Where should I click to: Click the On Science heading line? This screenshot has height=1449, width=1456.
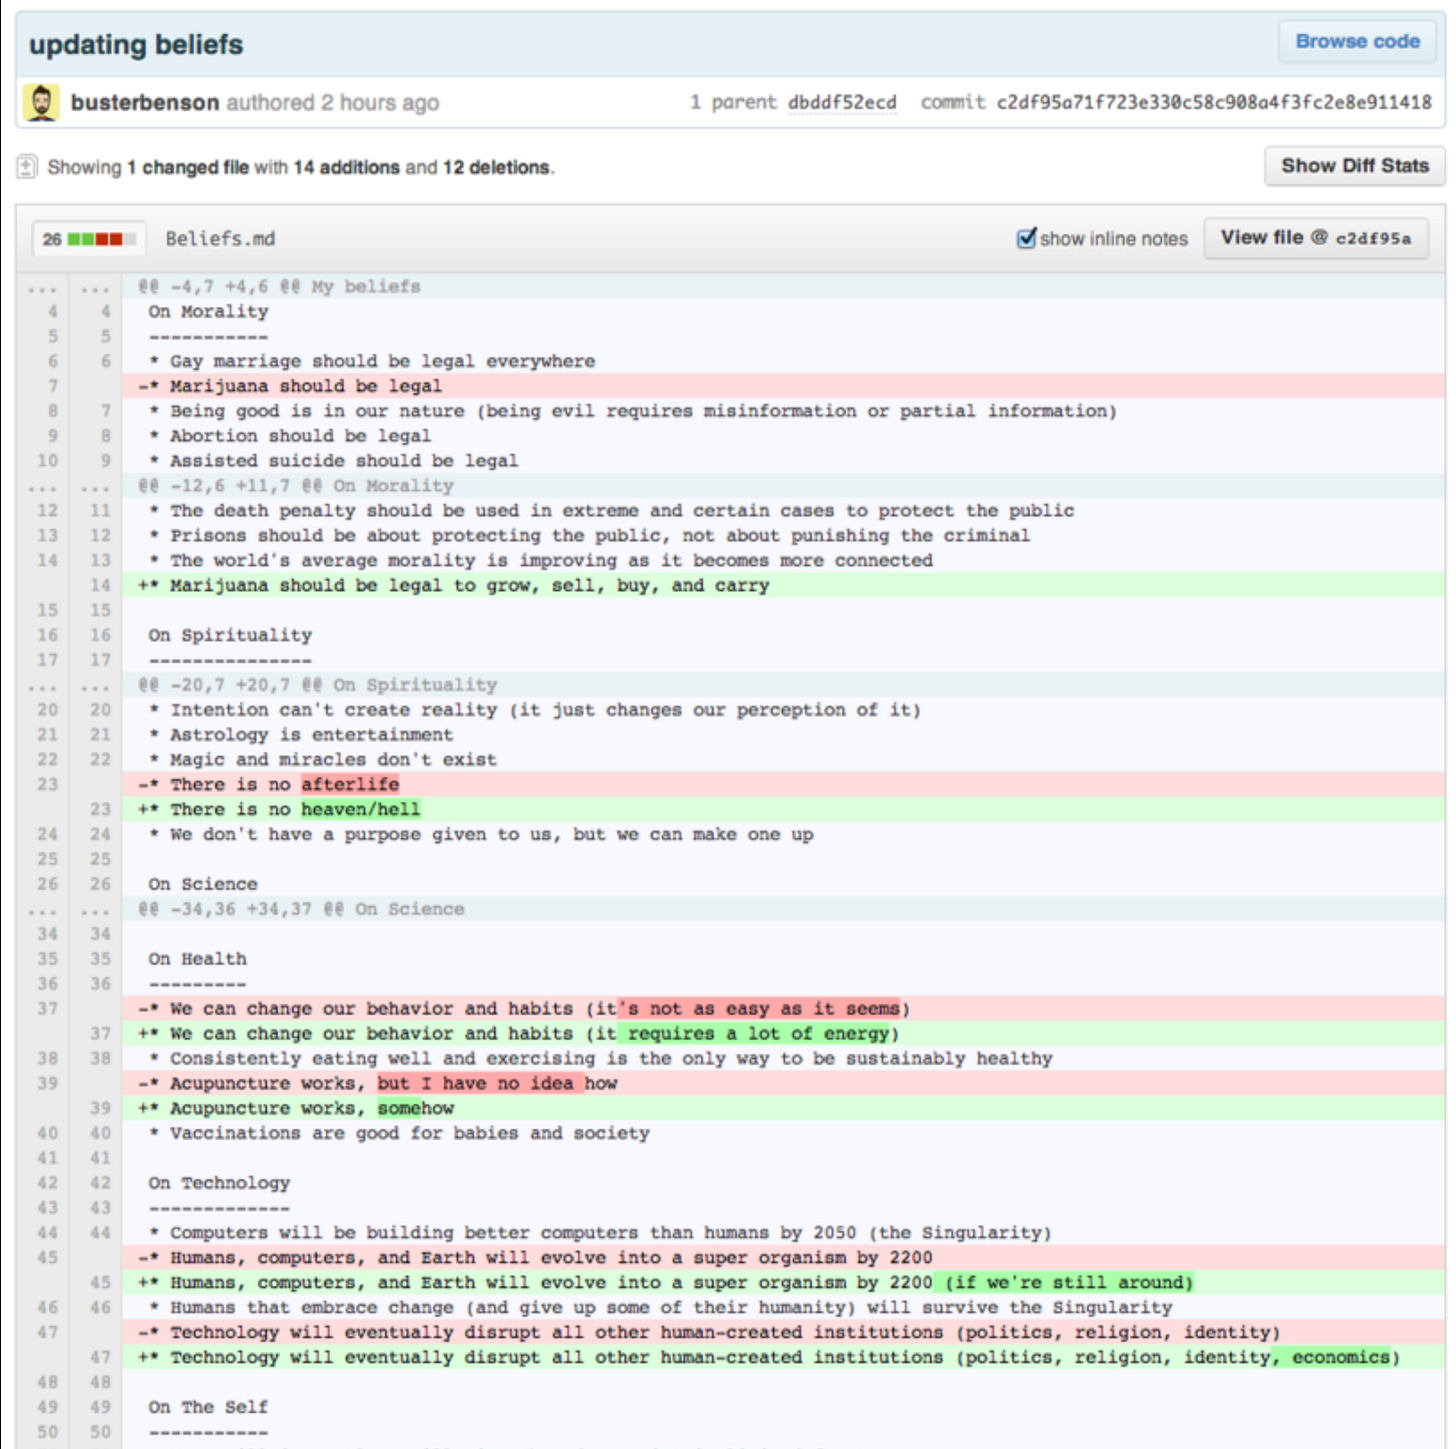point(783,884)
